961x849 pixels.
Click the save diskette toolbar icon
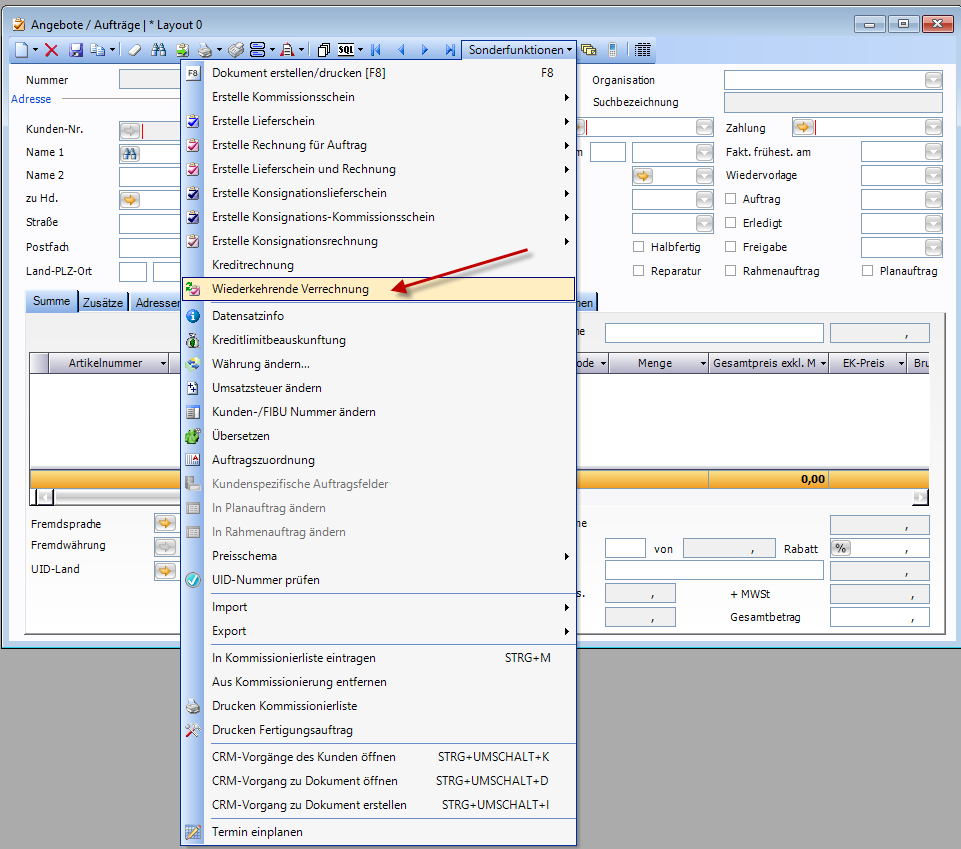(76, 50)
